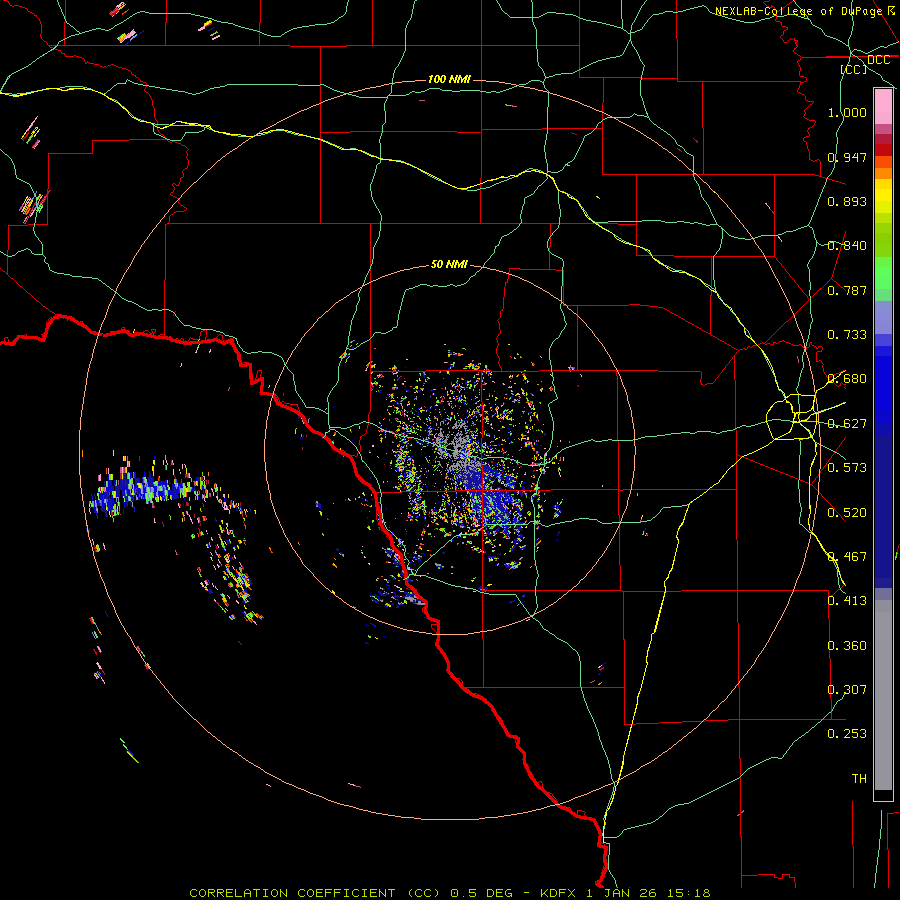
Task: Click the 0.573 color scale value
Action: click(847, 468)
